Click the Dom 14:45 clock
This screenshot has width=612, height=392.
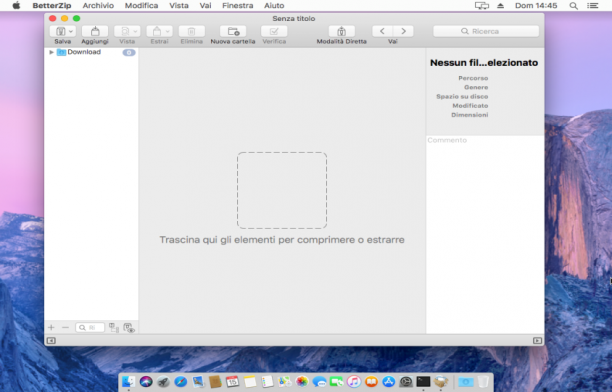pos(536,5)
